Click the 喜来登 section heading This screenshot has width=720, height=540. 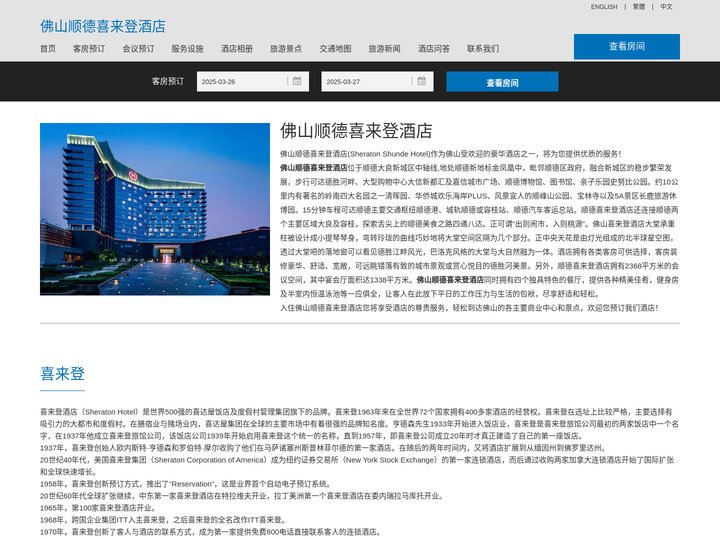[62, 373]
